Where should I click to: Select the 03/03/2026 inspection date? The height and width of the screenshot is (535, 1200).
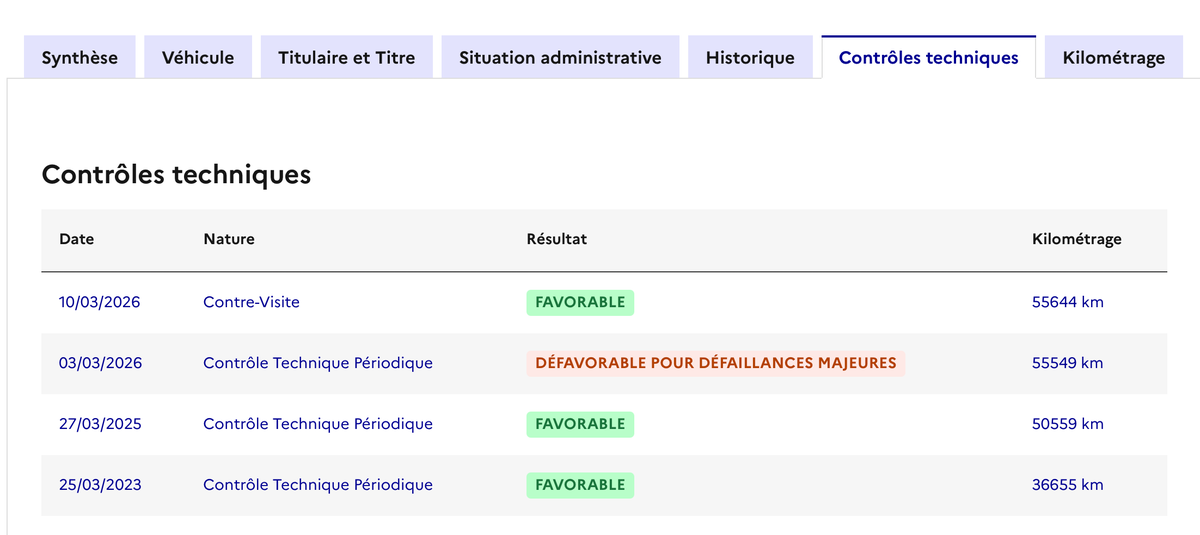(x=100, y=363)
